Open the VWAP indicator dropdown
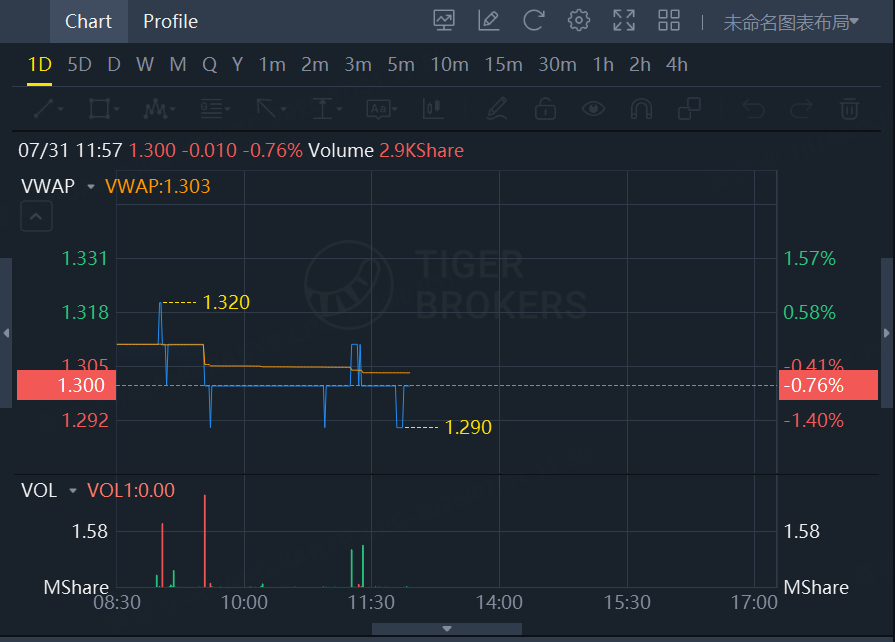 (x=91, y=186)
